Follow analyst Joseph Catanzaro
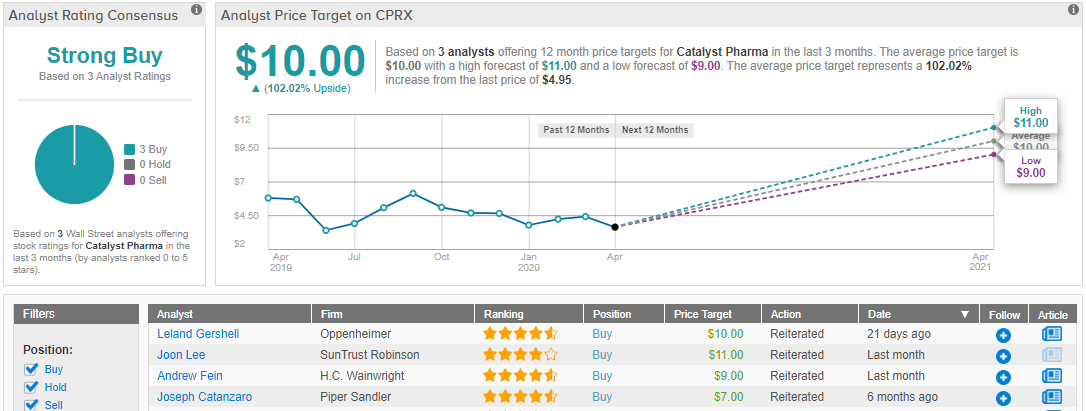Viewport: 1086px width, 411px height. click(x=1003, y=397)
